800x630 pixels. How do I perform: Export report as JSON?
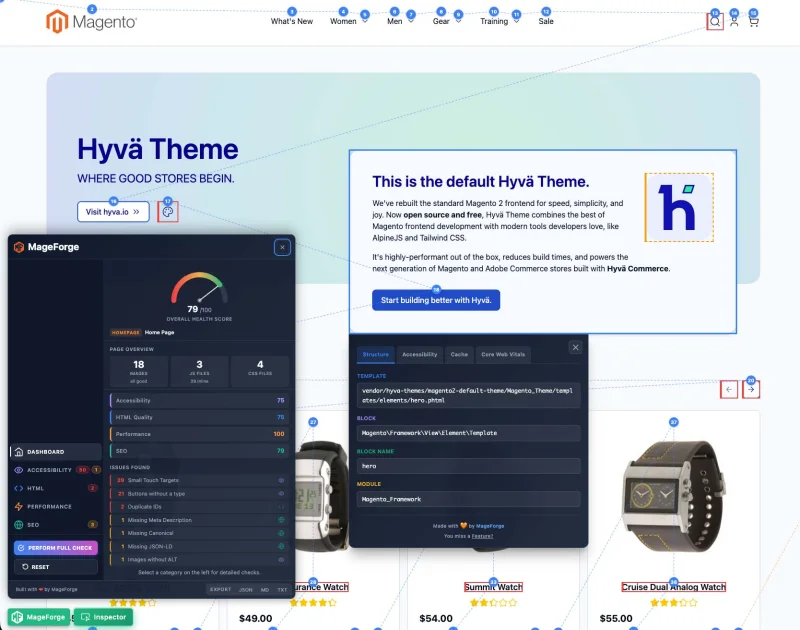[x=246, y=589]
